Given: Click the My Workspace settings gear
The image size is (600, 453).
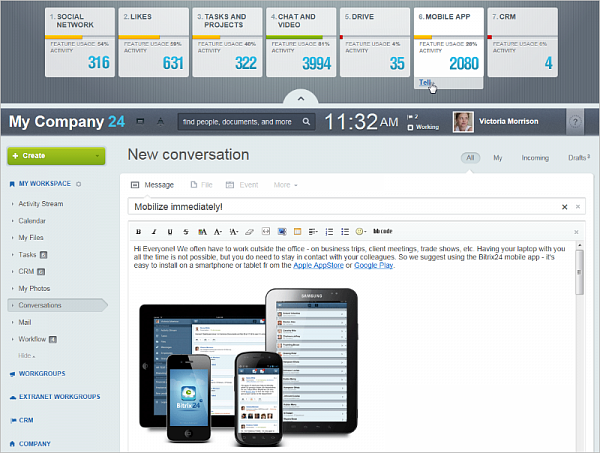Looking at the screenshot, I should pyautogui.click(x=78, y=184).
